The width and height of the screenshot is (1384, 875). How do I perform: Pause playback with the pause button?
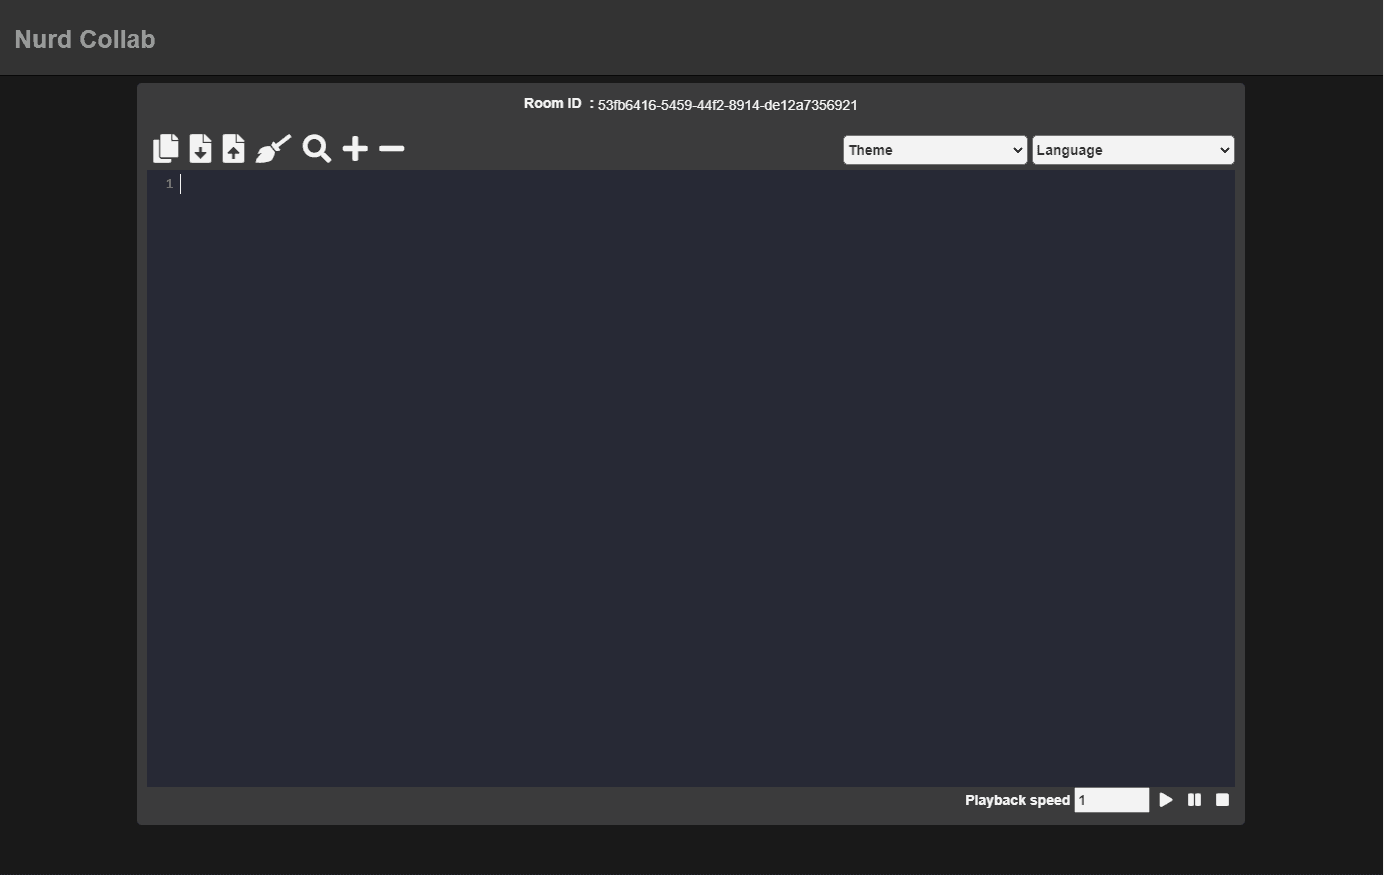coord(1194,800)
